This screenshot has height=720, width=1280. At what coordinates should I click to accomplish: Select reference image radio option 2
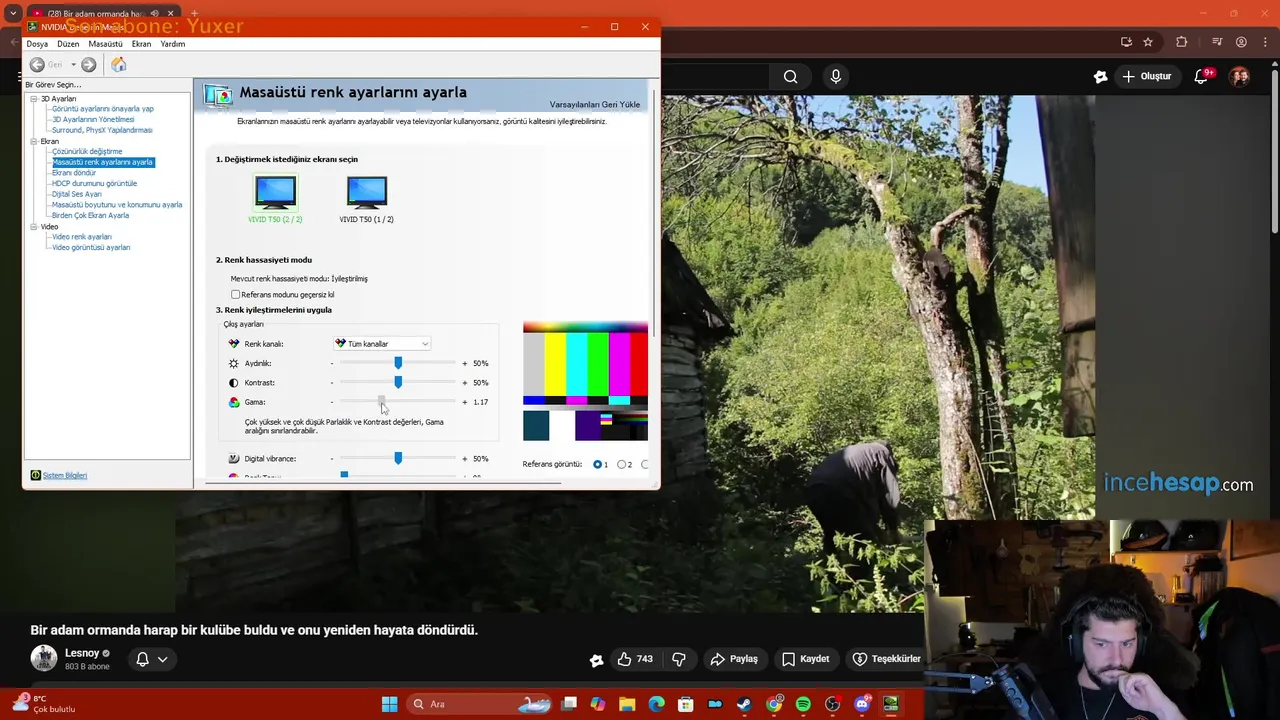pos(622,464)
